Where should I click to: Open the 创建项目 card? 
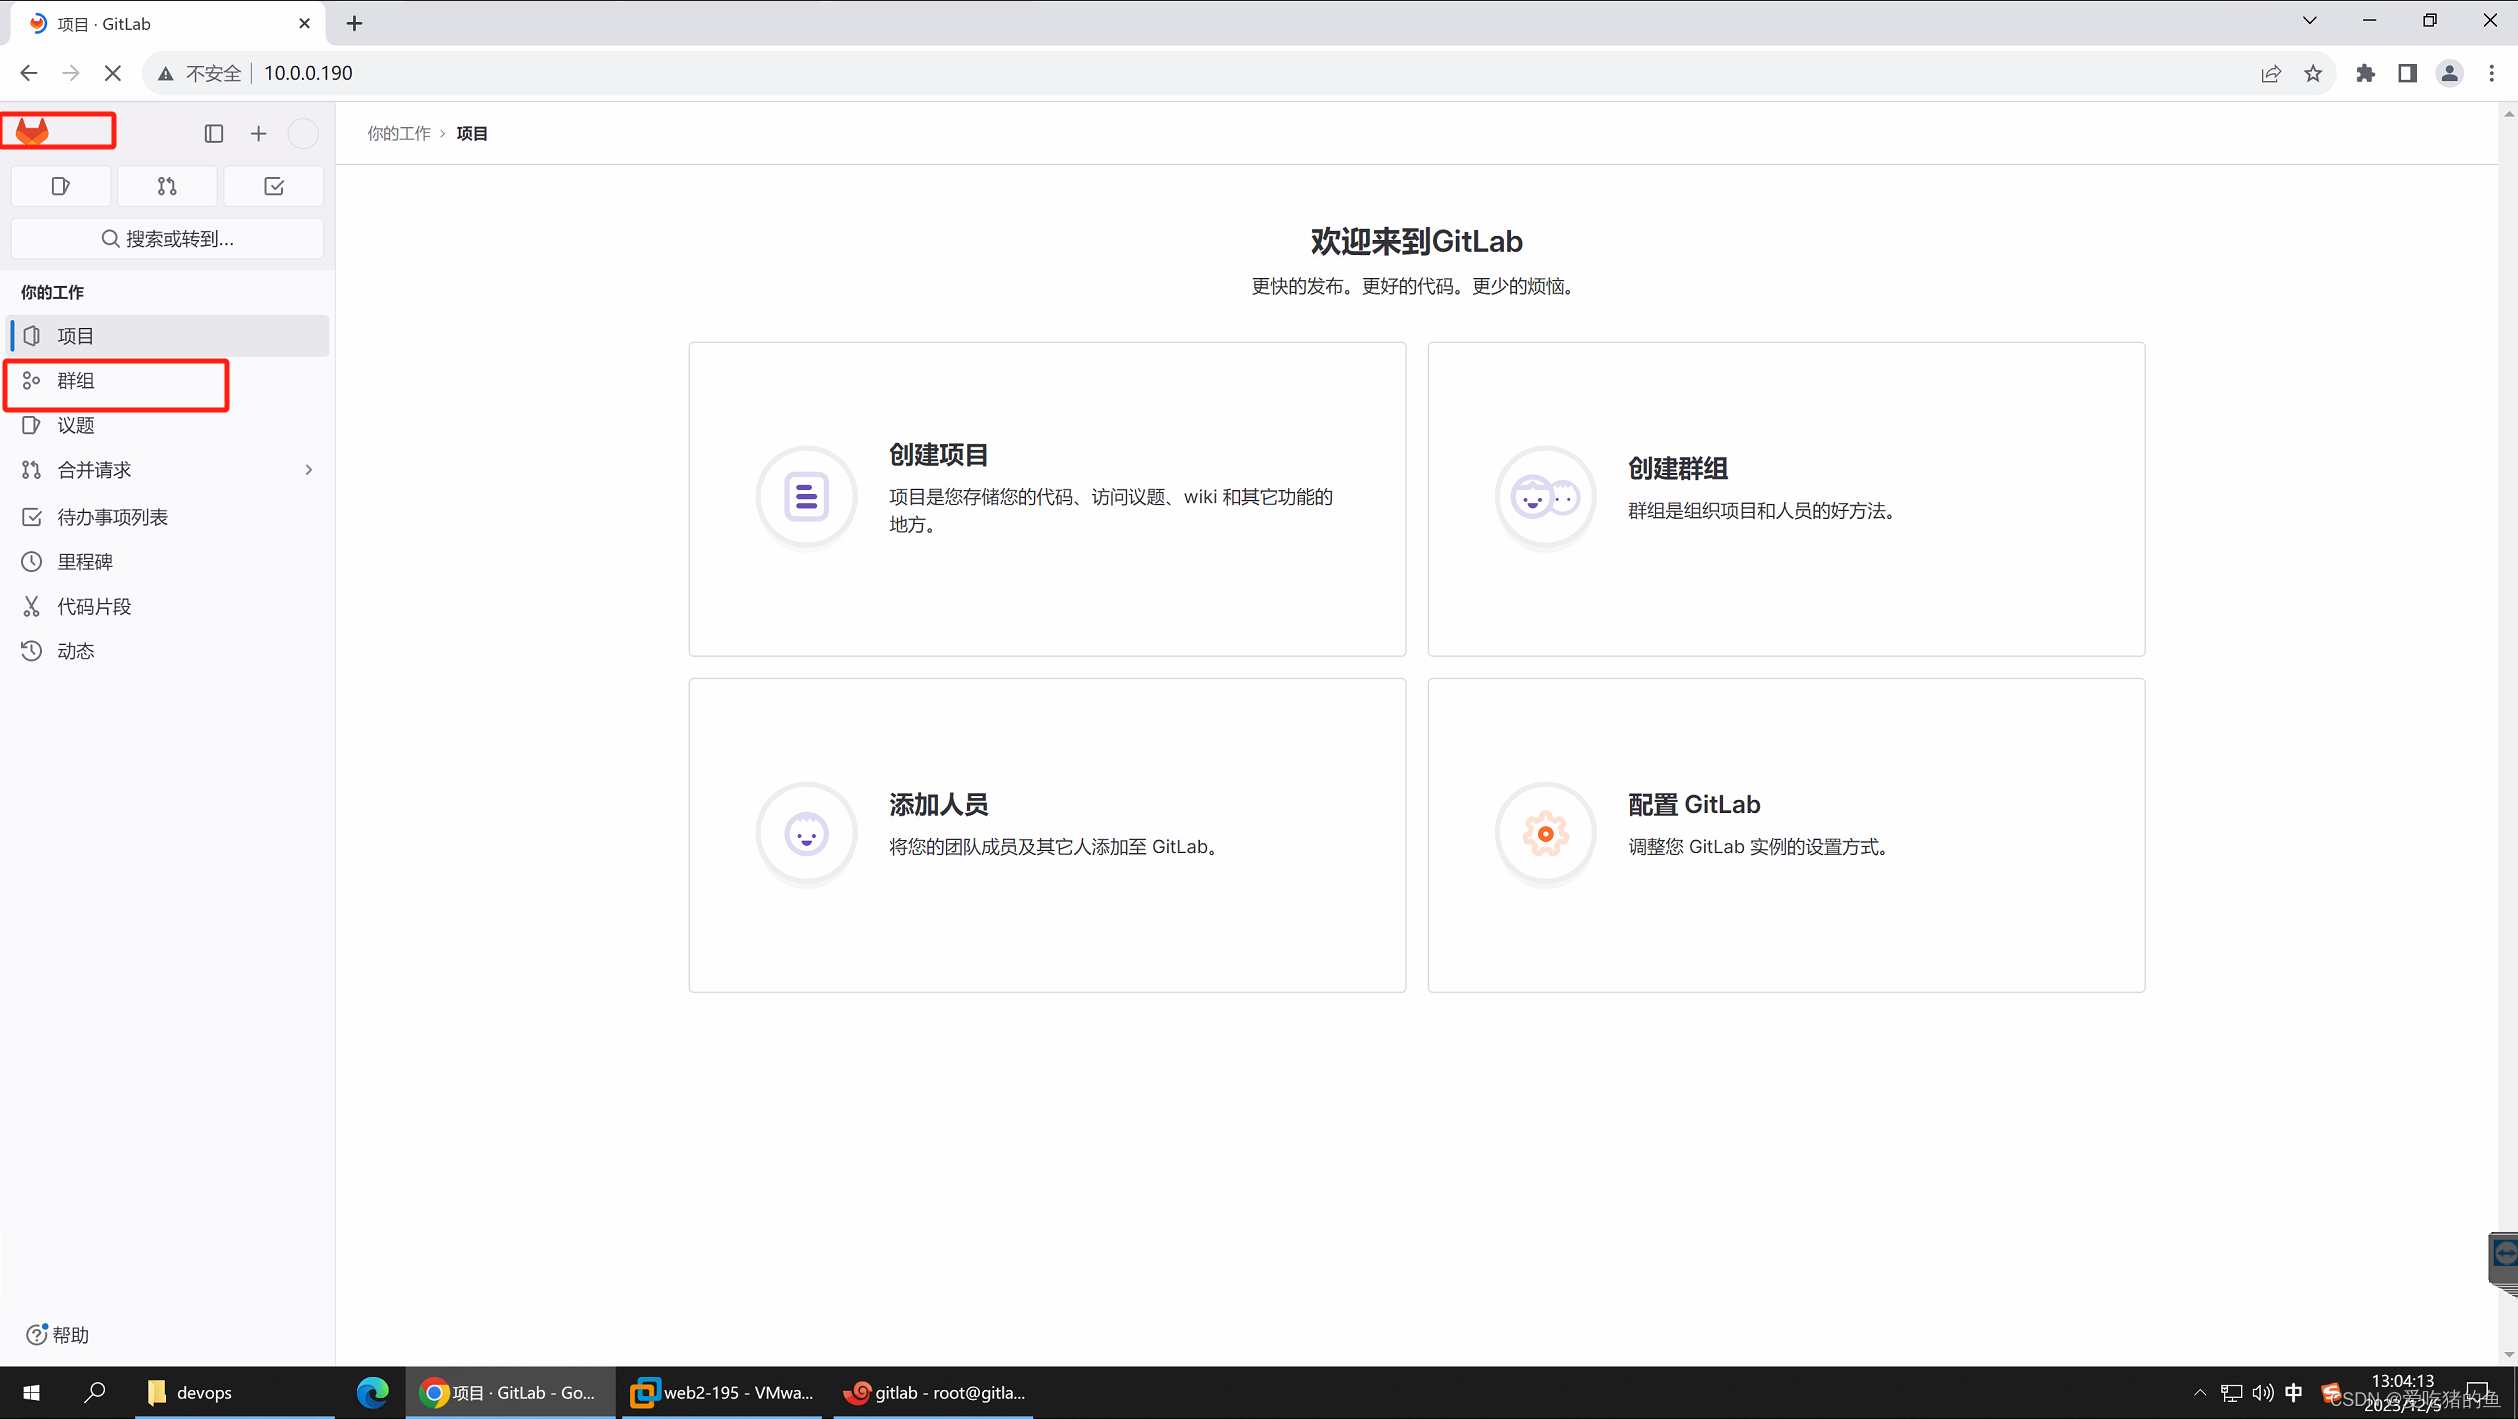(1047, 499)
